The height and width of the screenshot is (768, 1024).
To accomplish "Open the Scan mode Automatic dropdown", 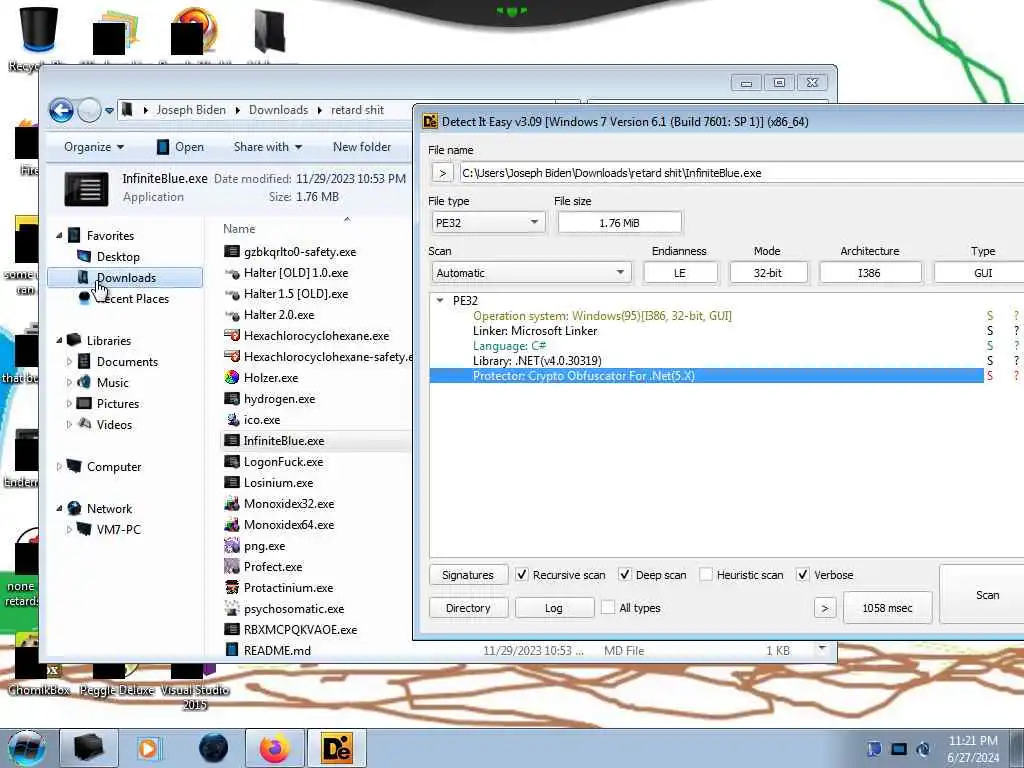I will (x=531, y=273).
